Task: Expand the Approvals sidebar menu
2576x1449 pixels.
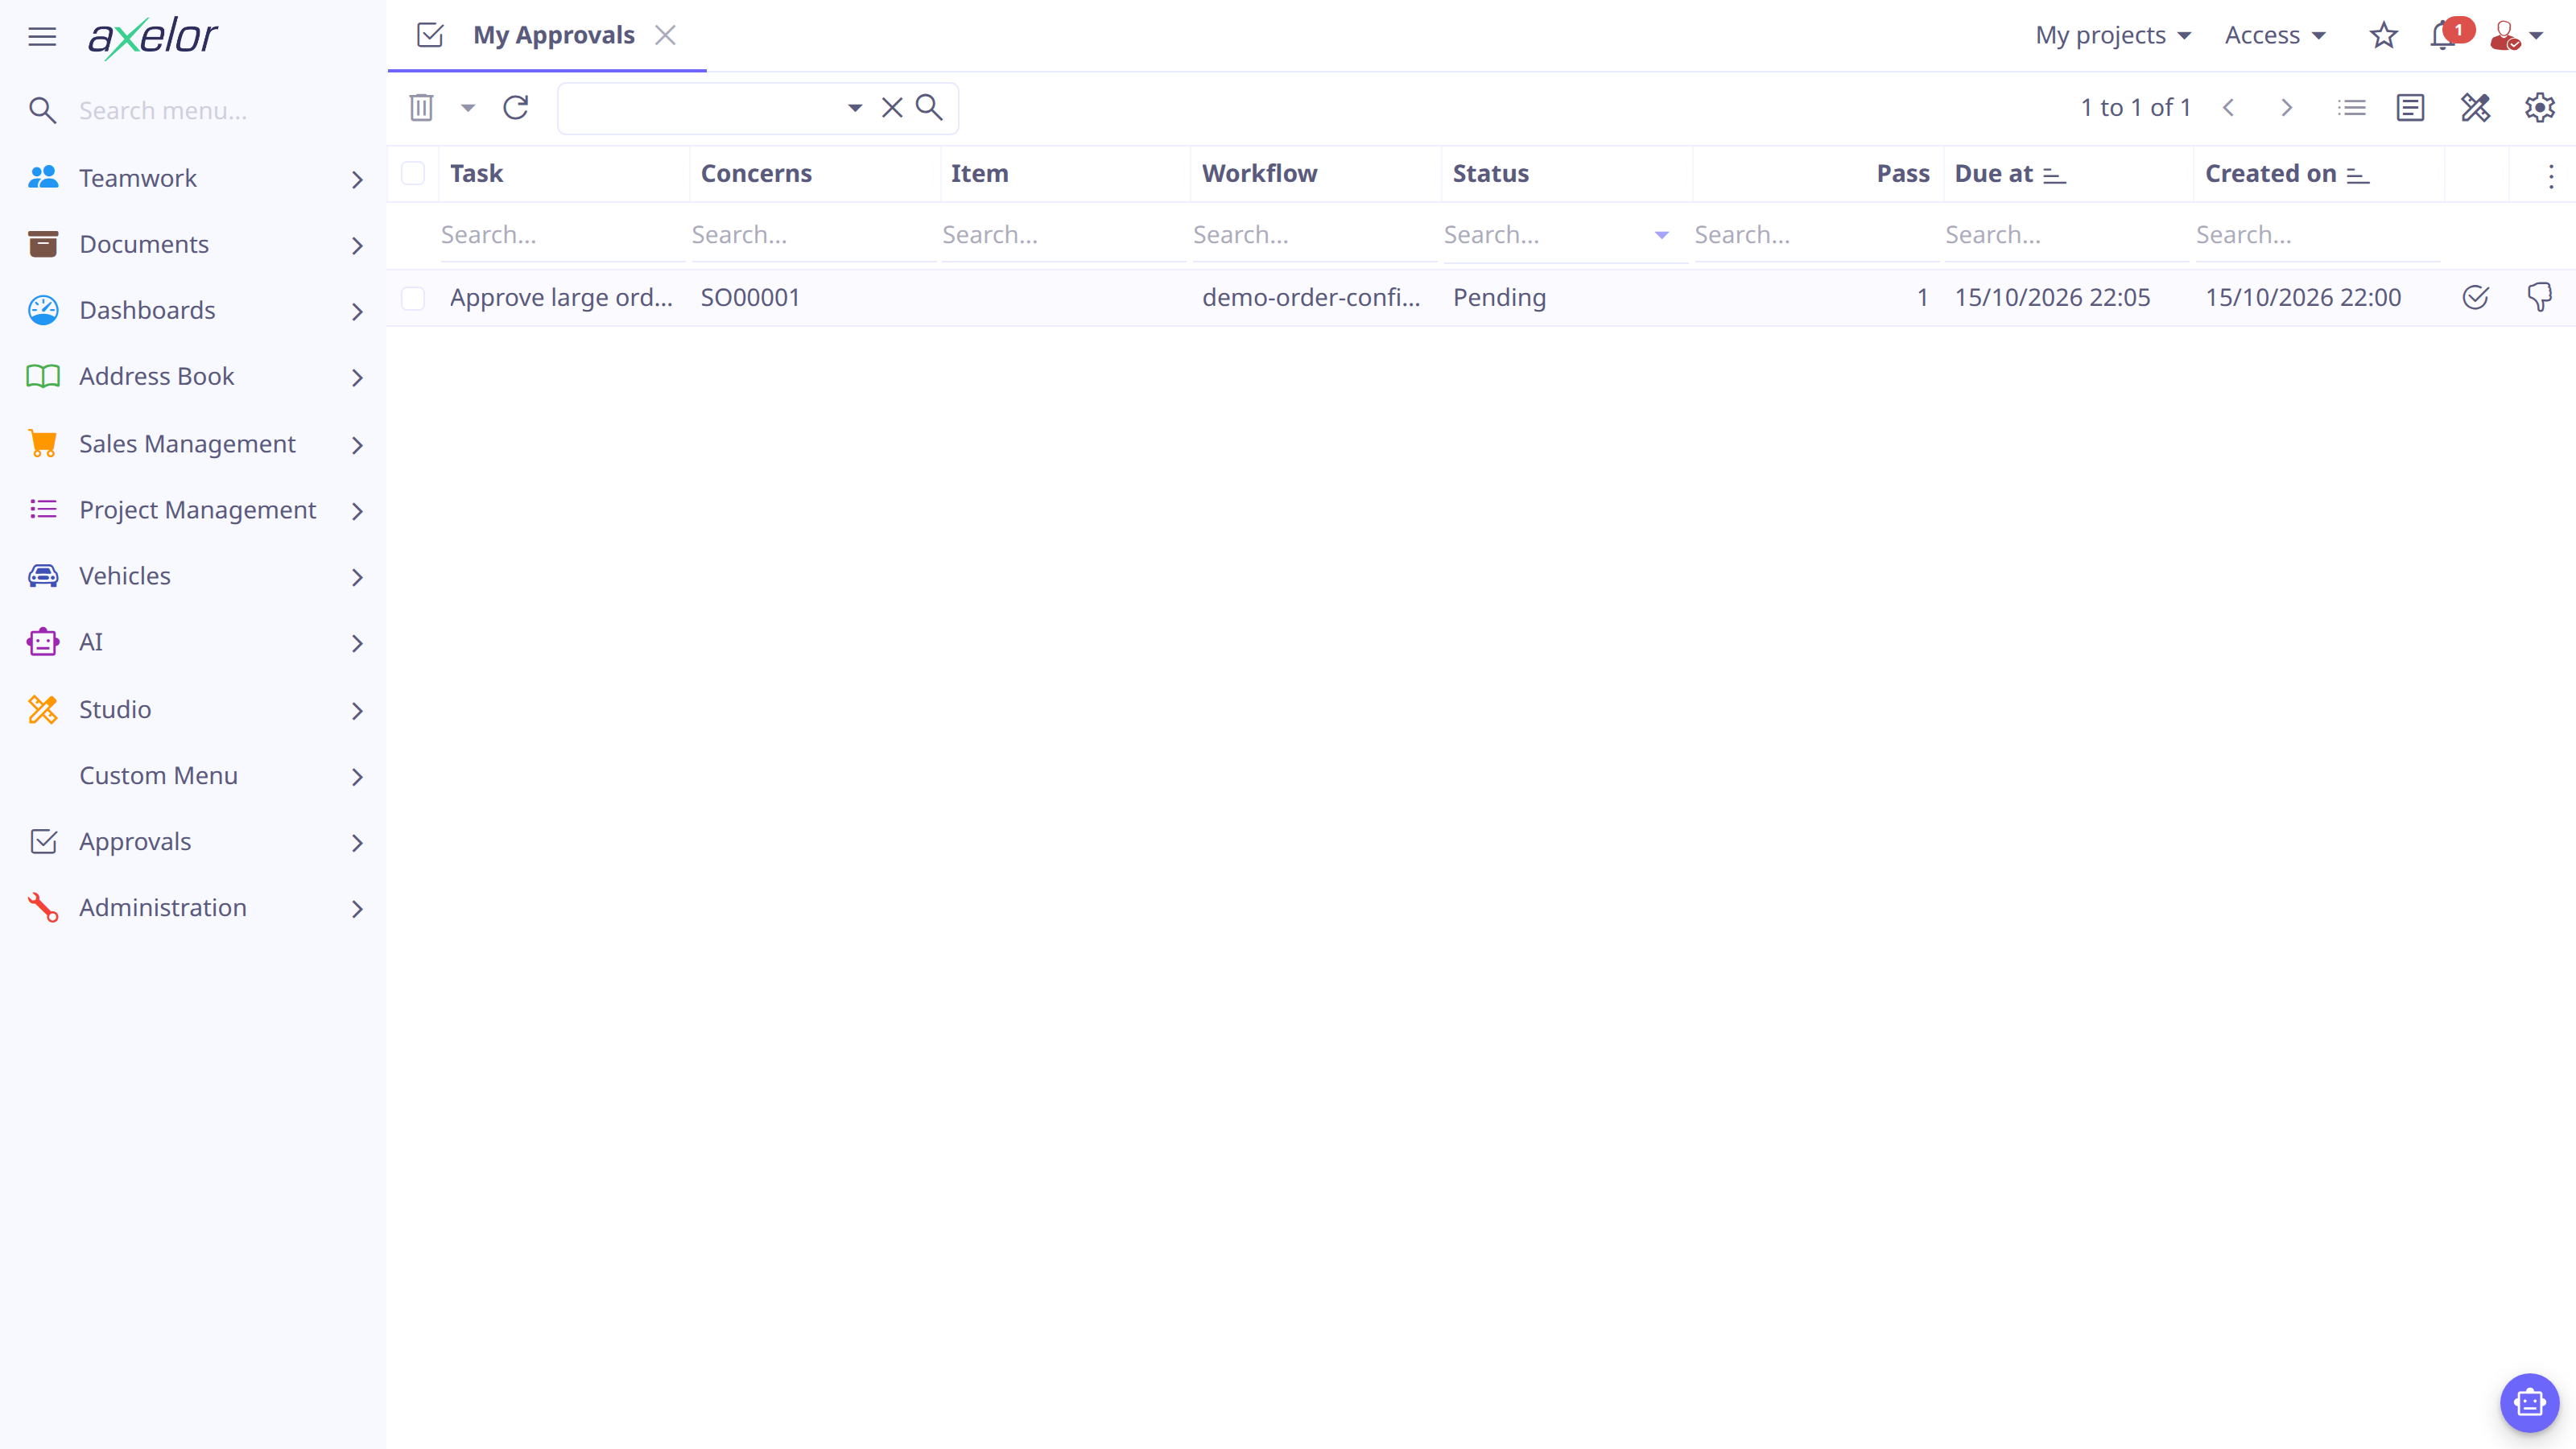Action: pos(194,842)
